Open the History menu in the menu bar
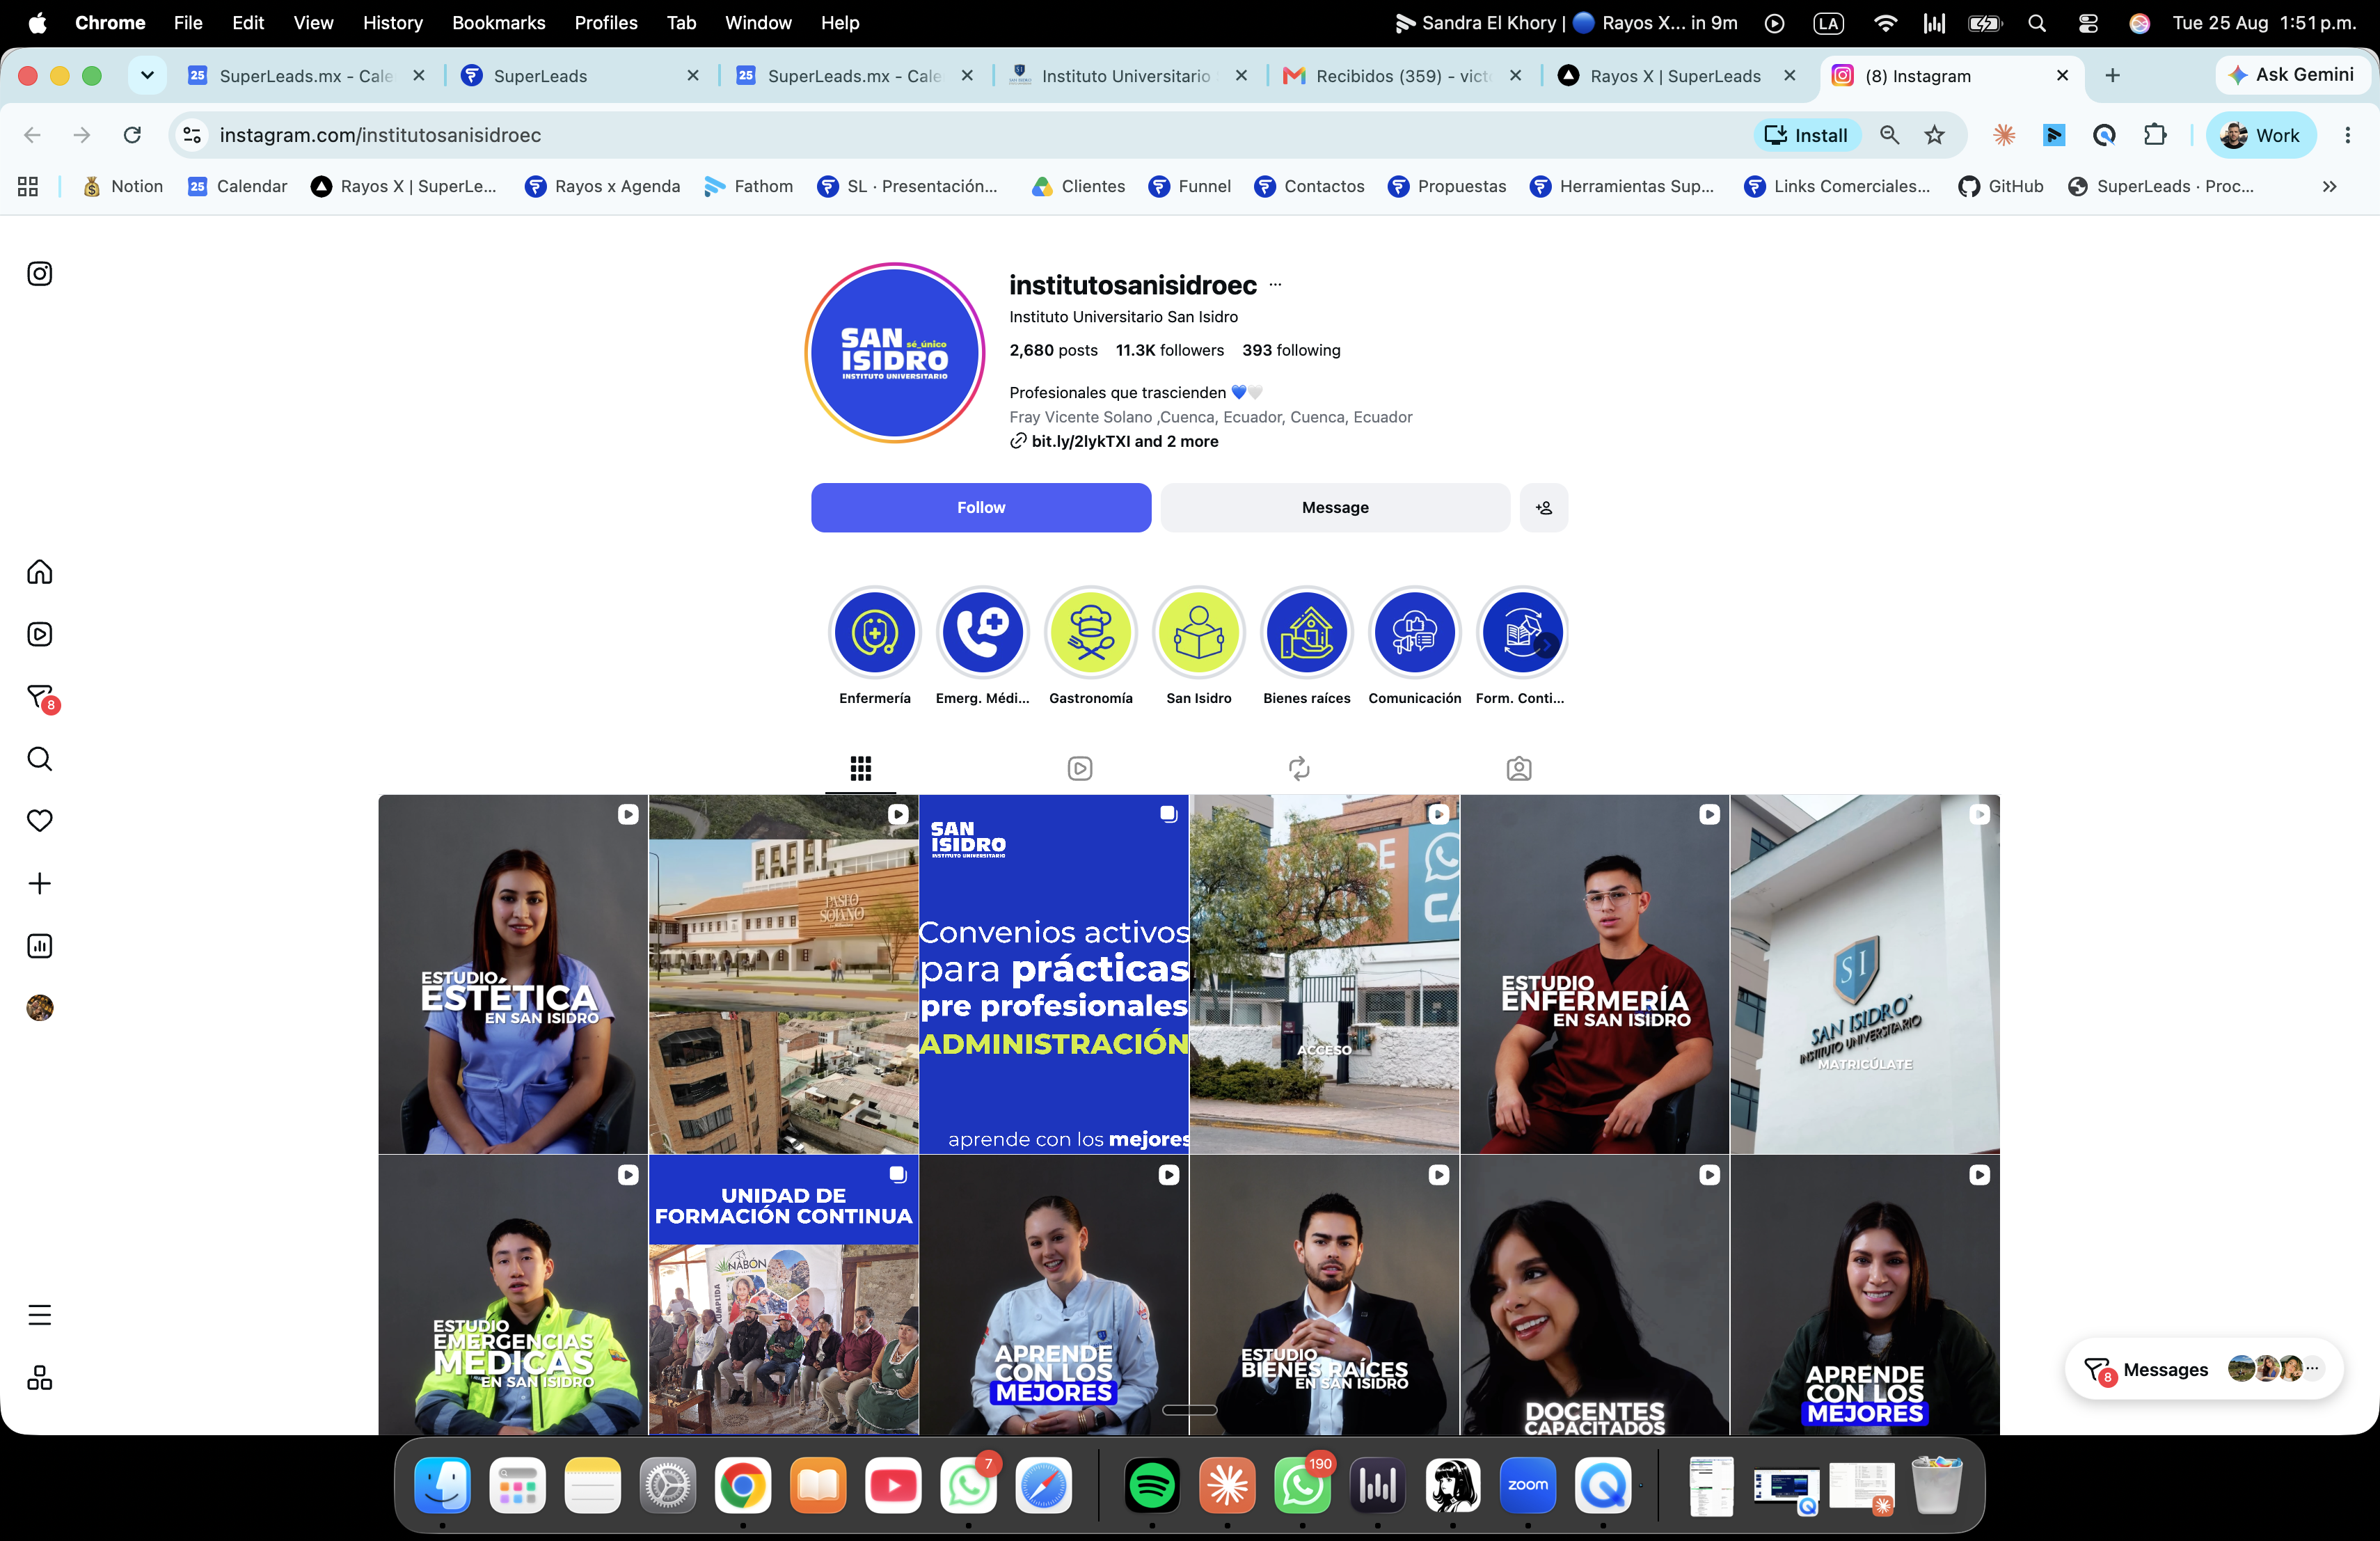This screenshot has height=1541, width=2380. click(392, 22)
